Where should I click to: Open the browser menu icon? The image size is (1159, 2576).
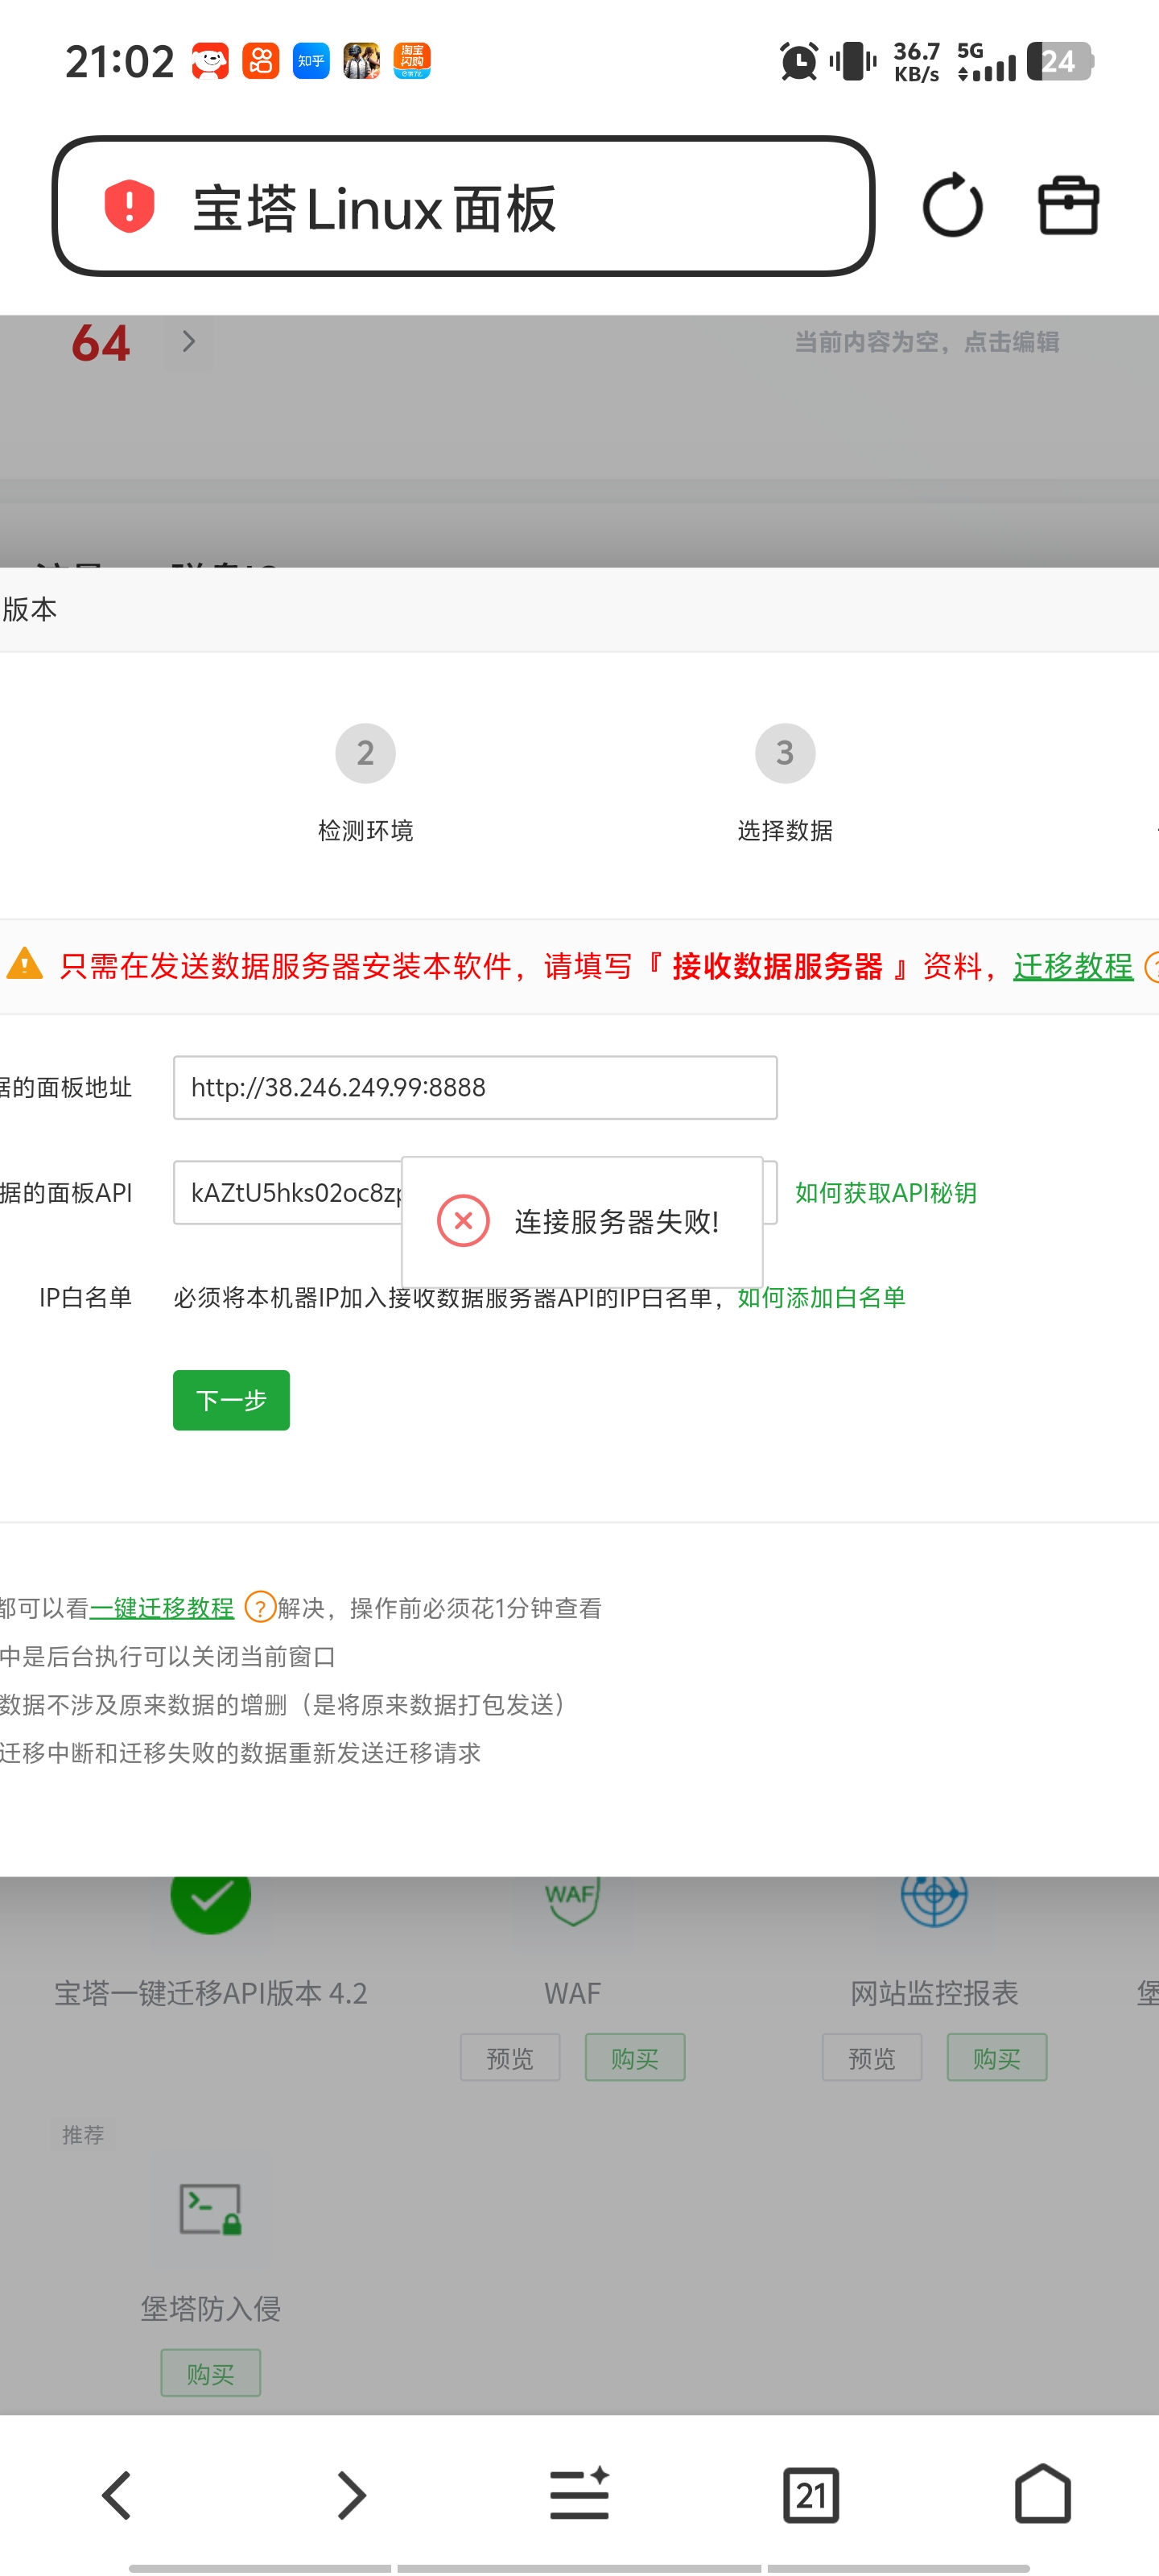pos(580,2493)
